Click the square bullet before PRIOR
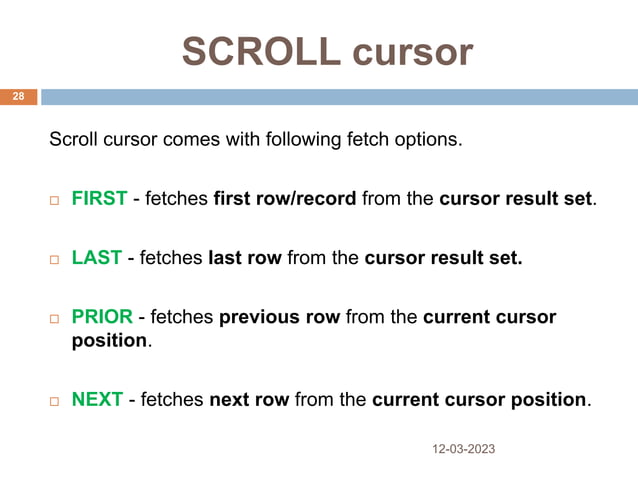This screenshot has height=478, width=638. tap(54, 319)
